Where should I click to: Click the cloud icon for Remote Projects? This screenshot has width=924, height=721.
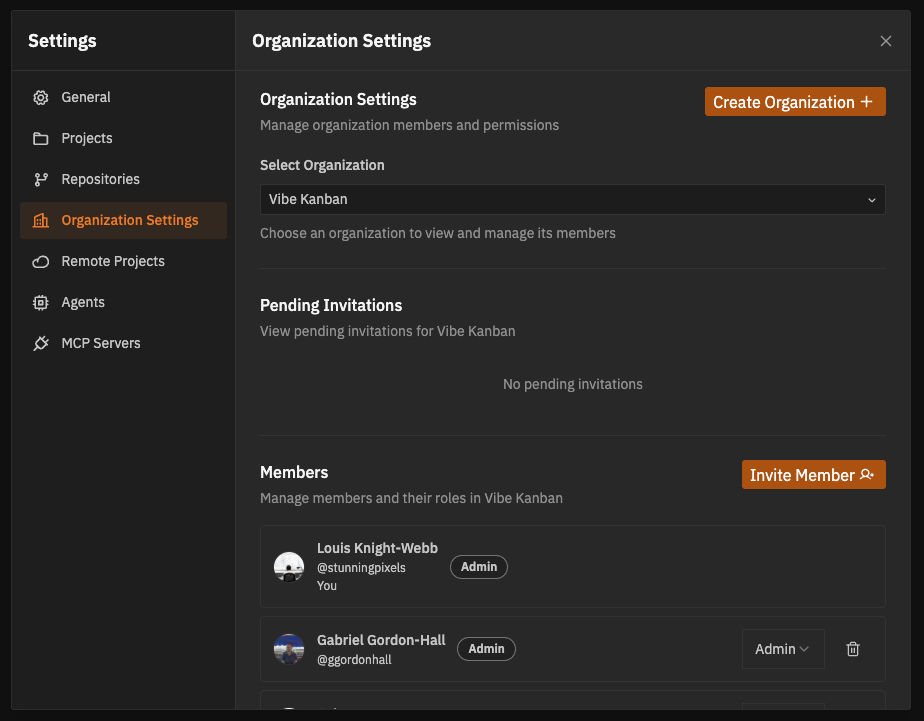tap(41, 262)
